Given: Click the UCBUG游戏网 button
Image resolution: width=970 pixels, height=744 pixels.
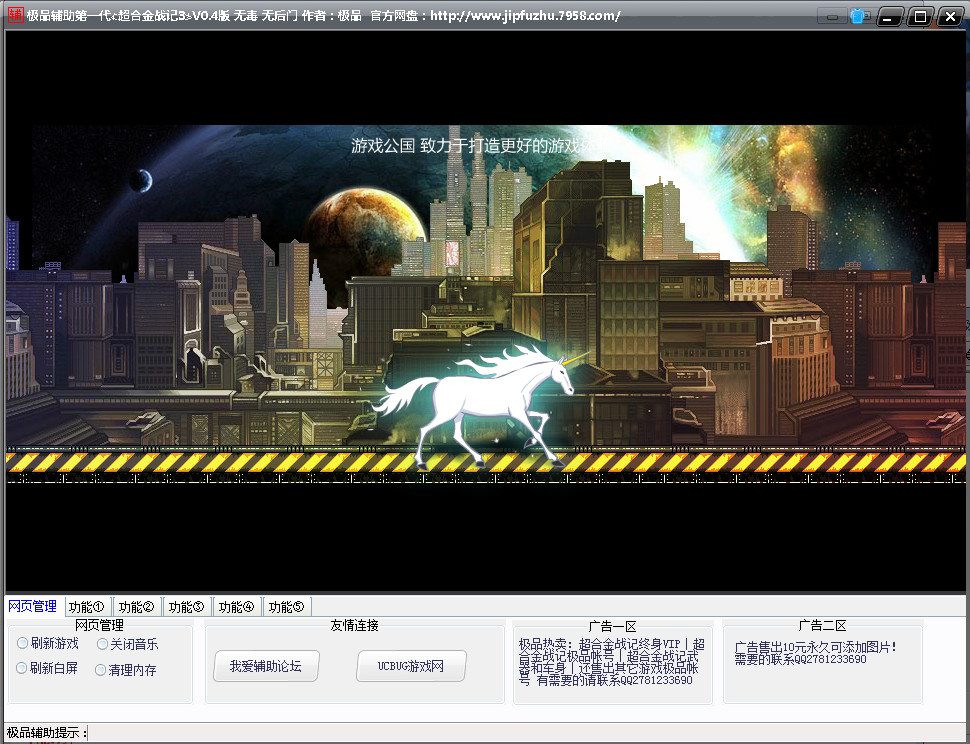Looking at the screenshot, I should (411, 666).
